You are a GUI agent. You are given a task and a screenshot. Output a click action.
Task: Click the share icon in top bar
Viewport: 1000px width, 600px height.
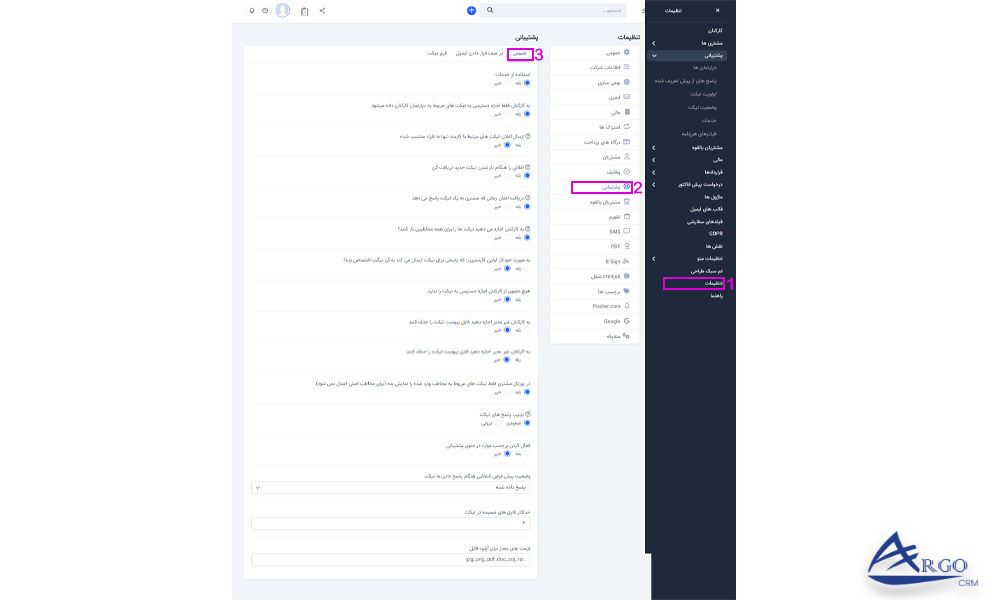(x=322, y=11)
